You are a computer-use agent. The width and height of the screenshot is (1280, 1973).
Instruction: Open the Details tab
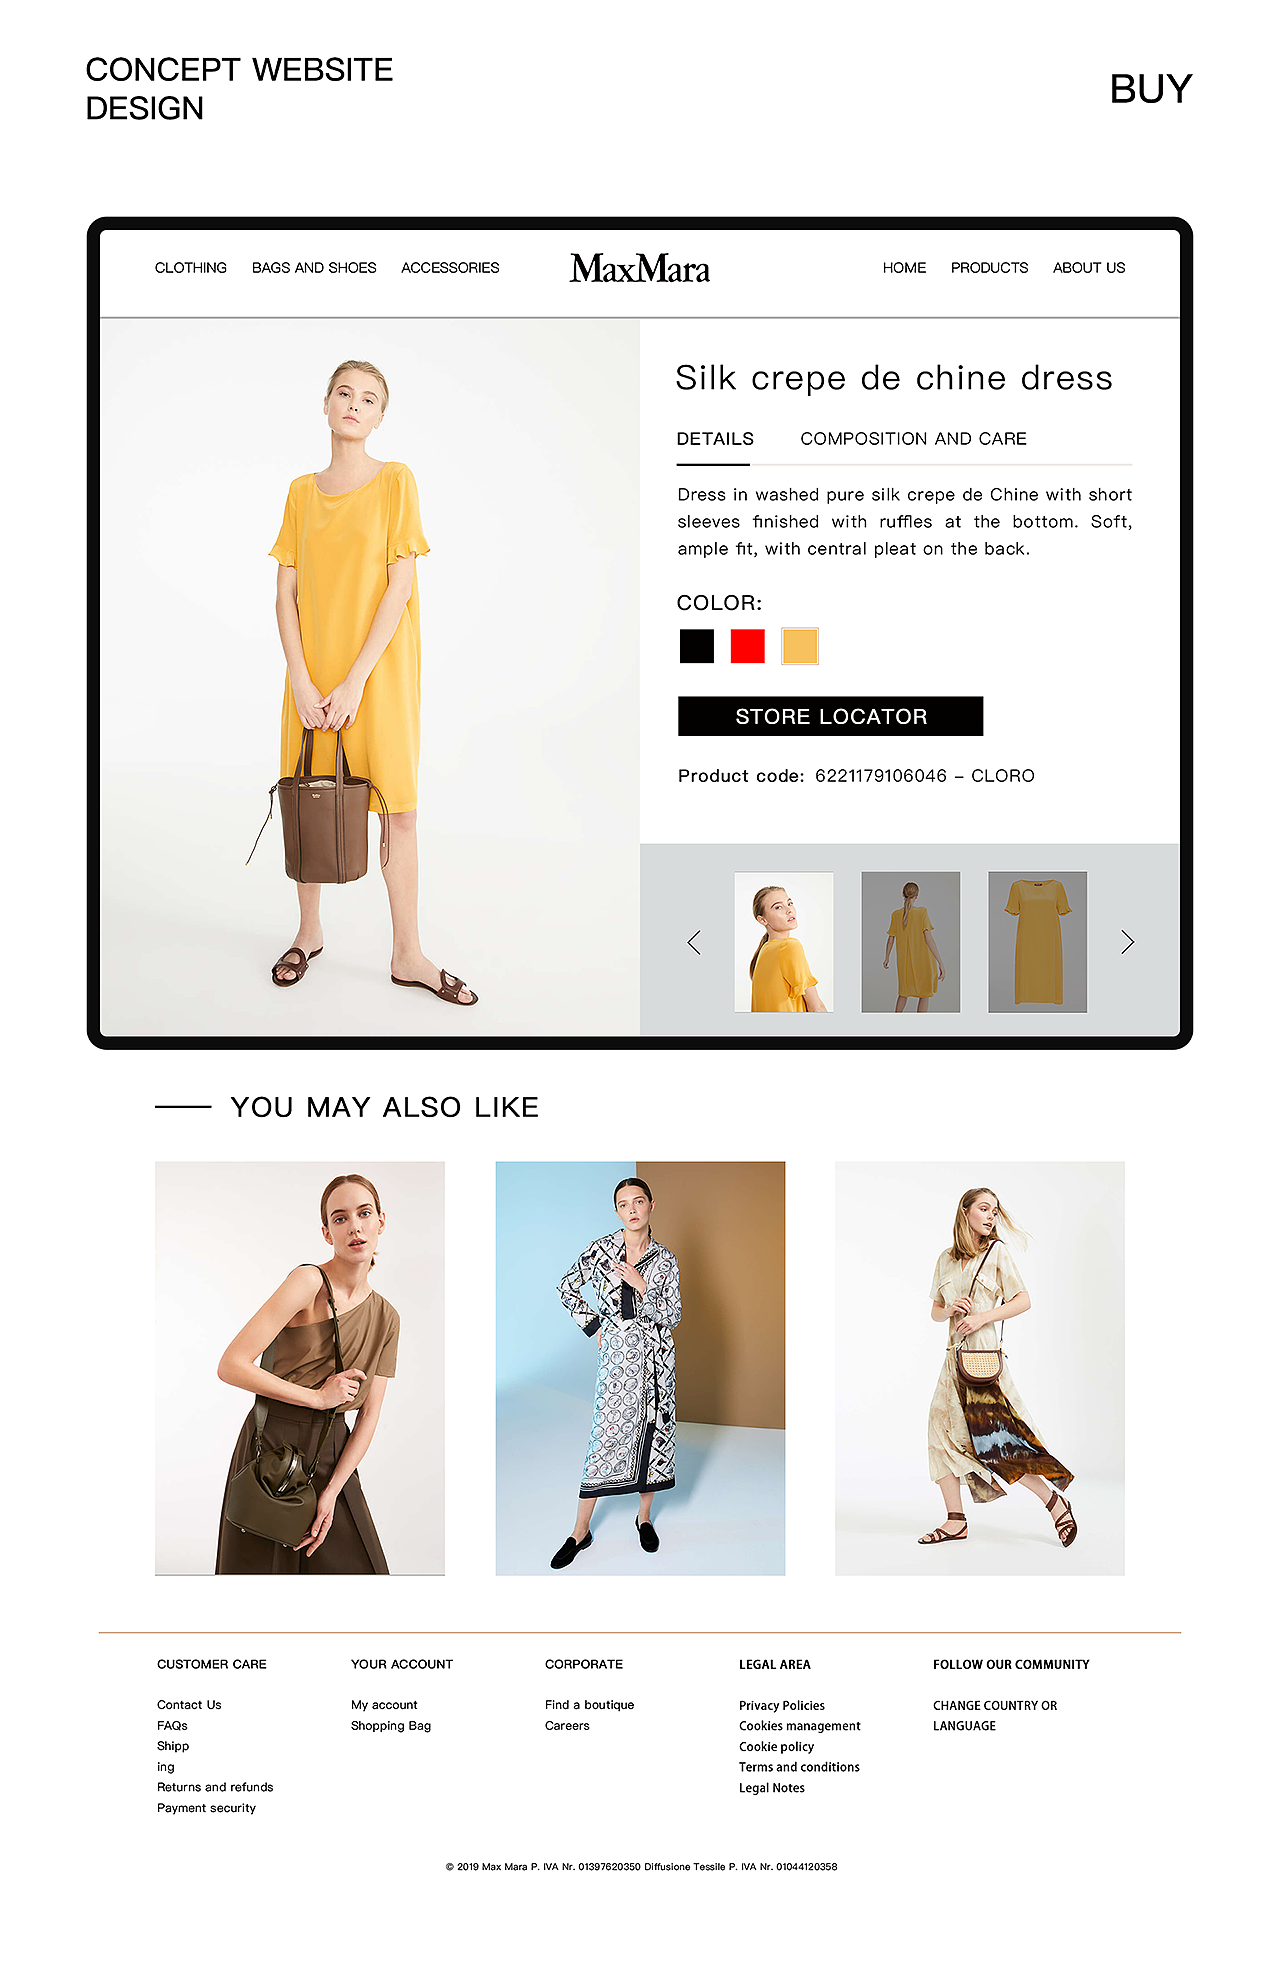(x=715, y=439)
